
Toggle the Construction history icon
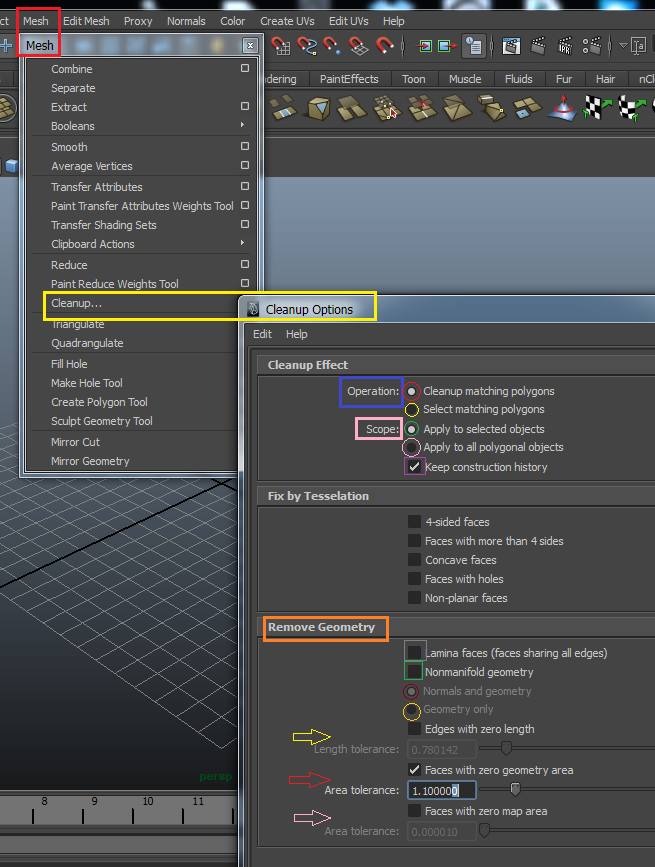coord(474,46)
